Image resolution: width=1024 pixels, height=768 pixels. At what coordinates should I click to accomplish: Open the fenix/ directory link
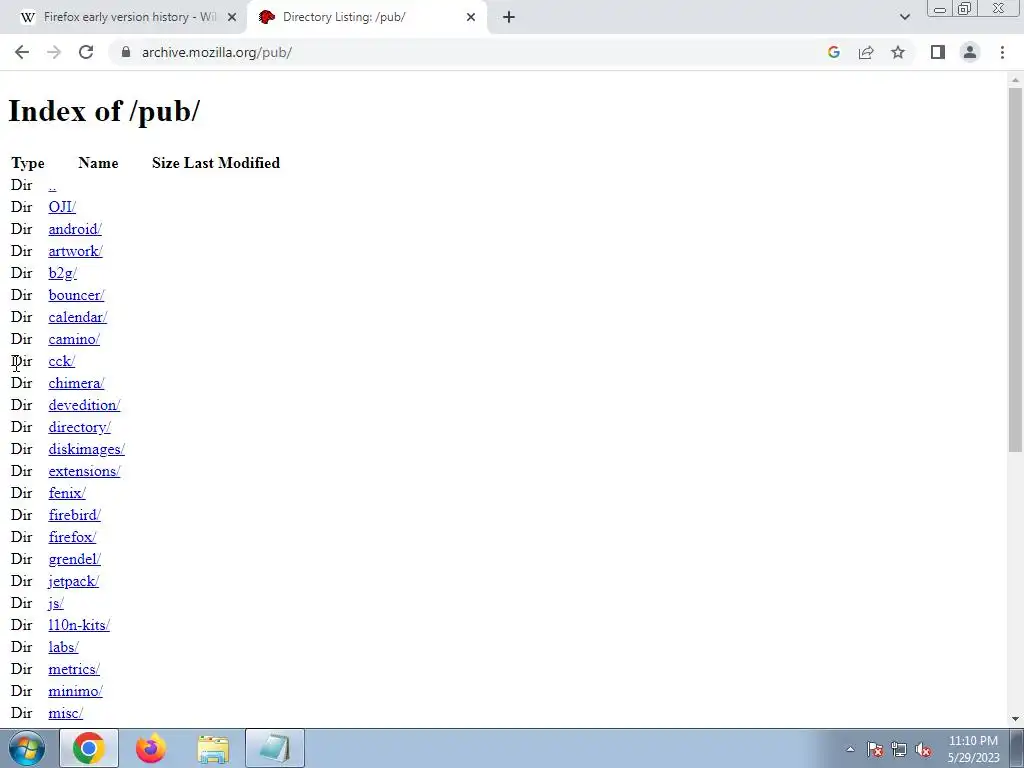point(67,493)
